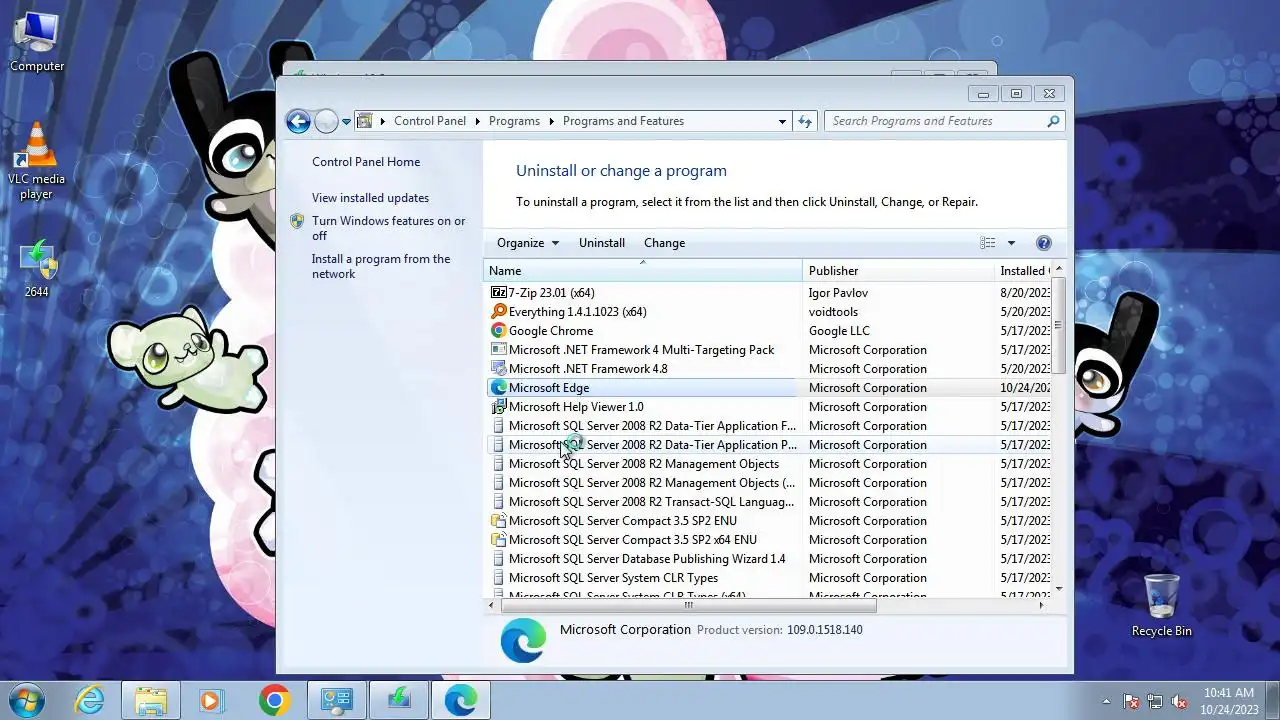The width and height of the screenshot is (1280, 720).
Task: Open View installed updates link
Action: 370,198
